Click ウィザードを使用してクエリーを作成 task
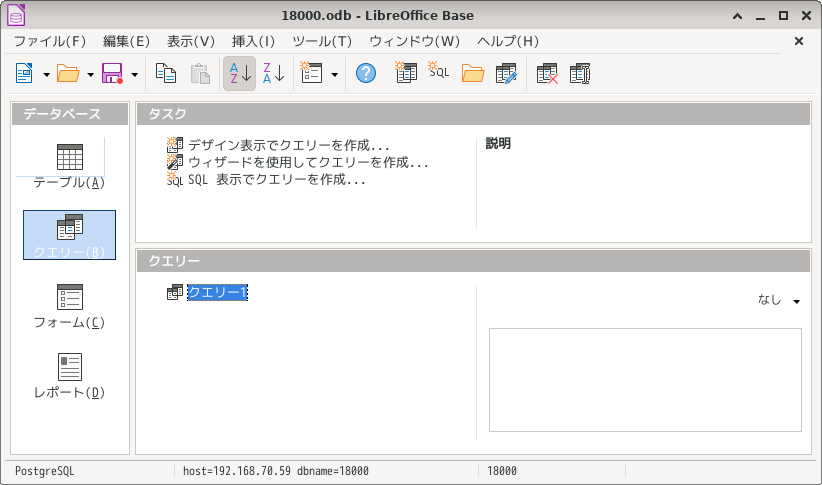Viewport: 822px width, 485px height. click(x=308, y=162)
